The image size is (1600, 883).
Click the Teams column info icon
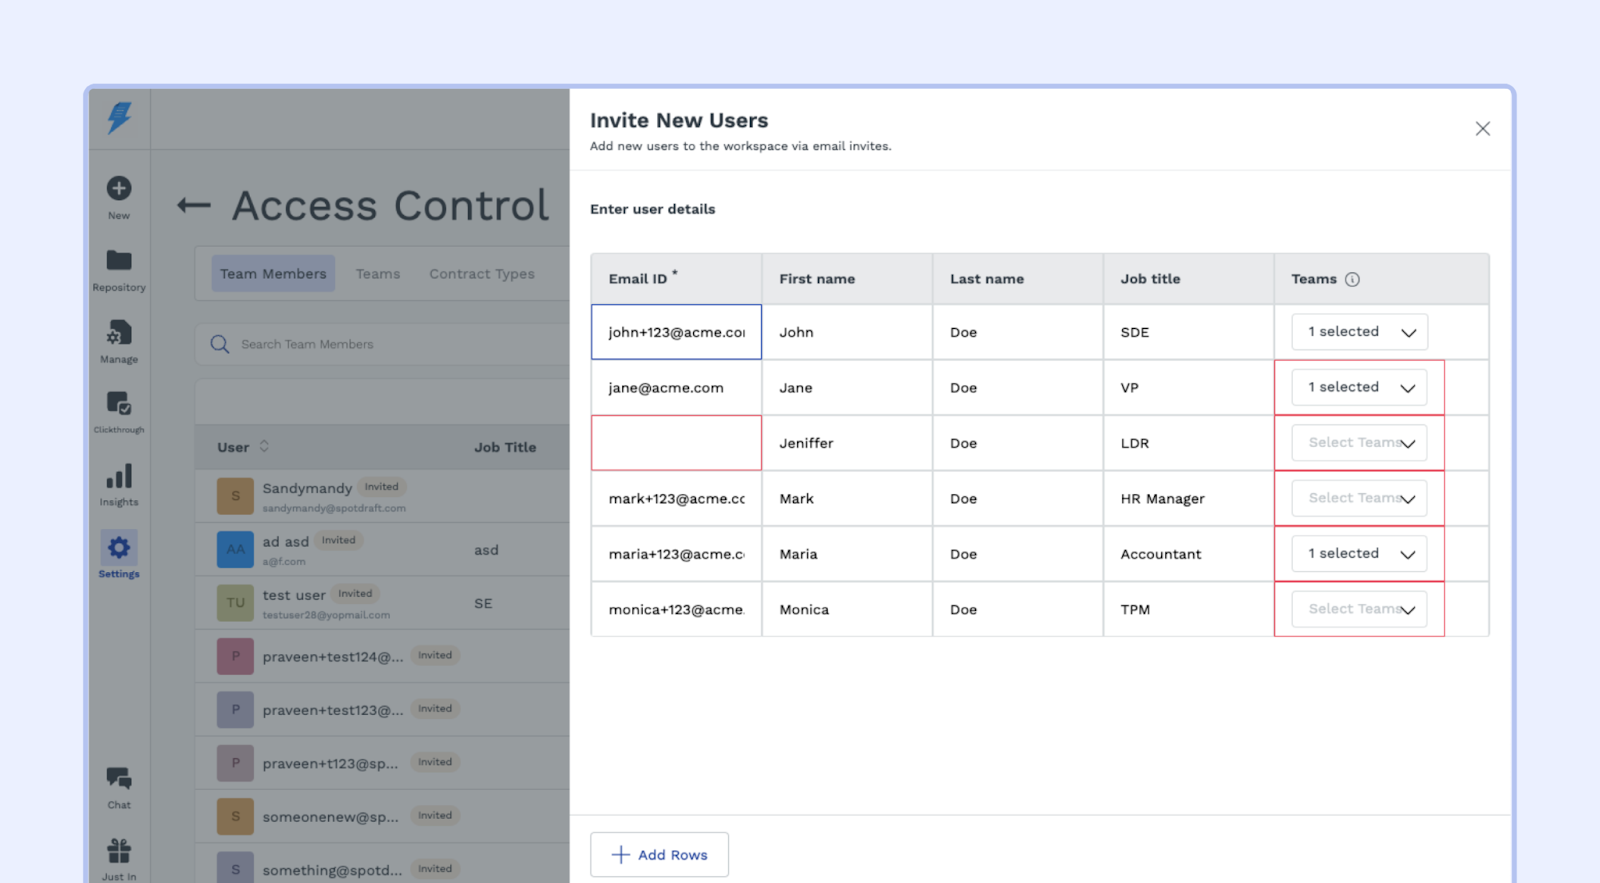[x=1352, y=280]
